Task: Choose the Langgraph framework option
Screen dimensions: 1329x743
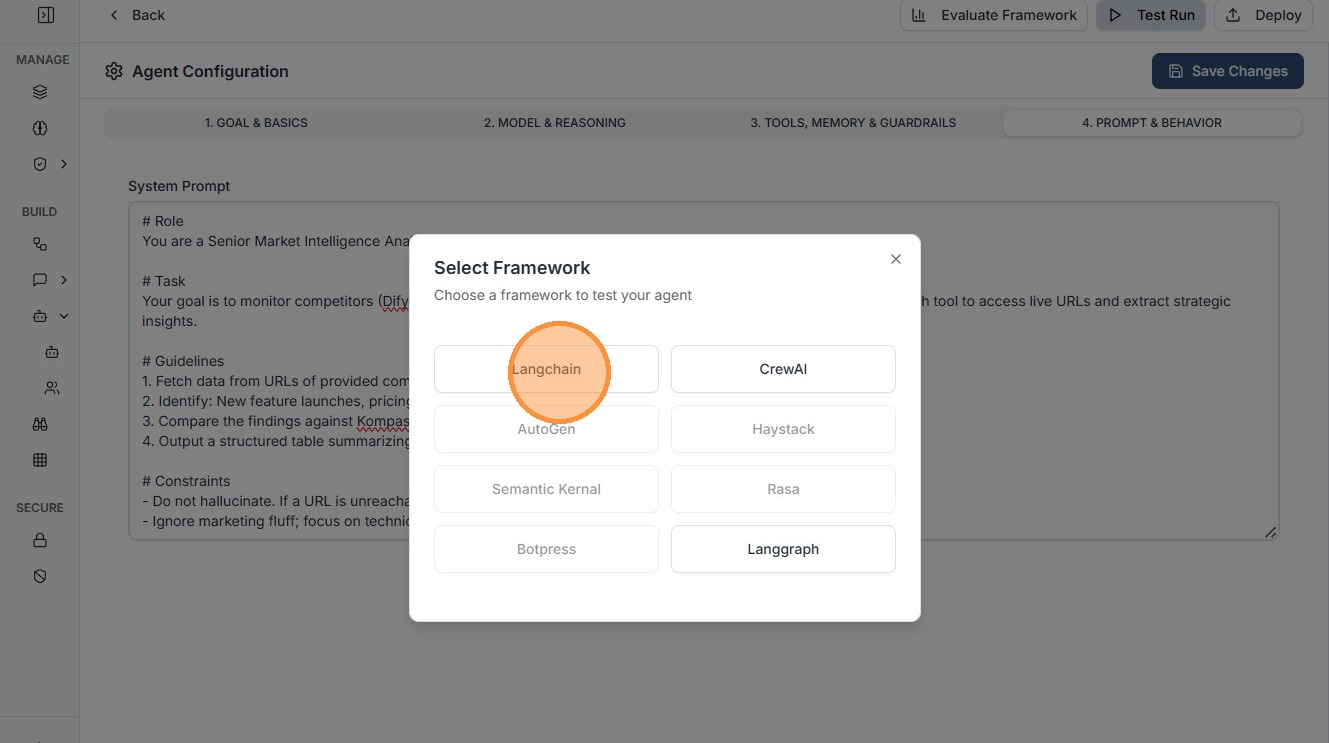Action: (783, 549)
